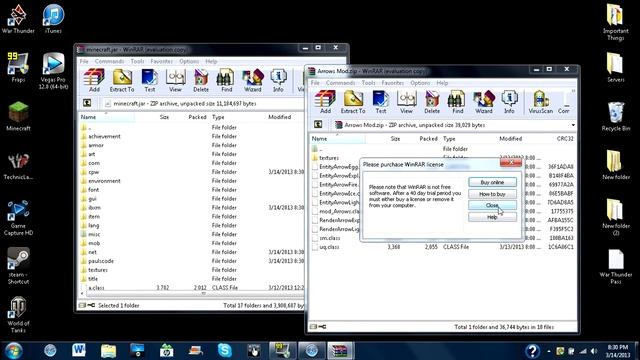This screenshot has height=360, width=640.
Task: Click the taskbar clock showing 8:30 PM
Action: coord(617,351)
